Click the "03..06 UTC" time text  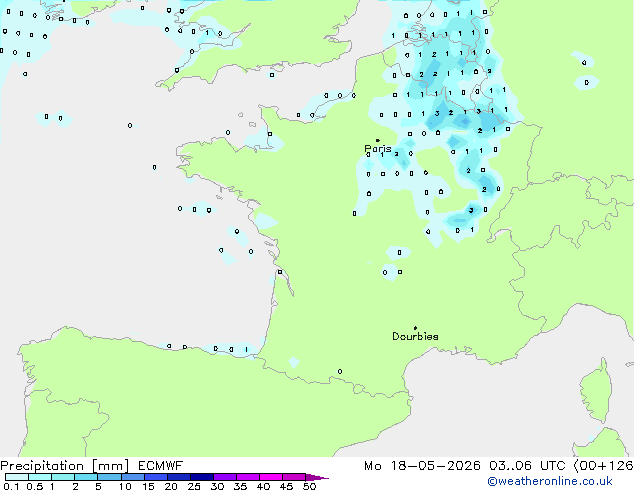pyautogui.click(x=527, y=466)
